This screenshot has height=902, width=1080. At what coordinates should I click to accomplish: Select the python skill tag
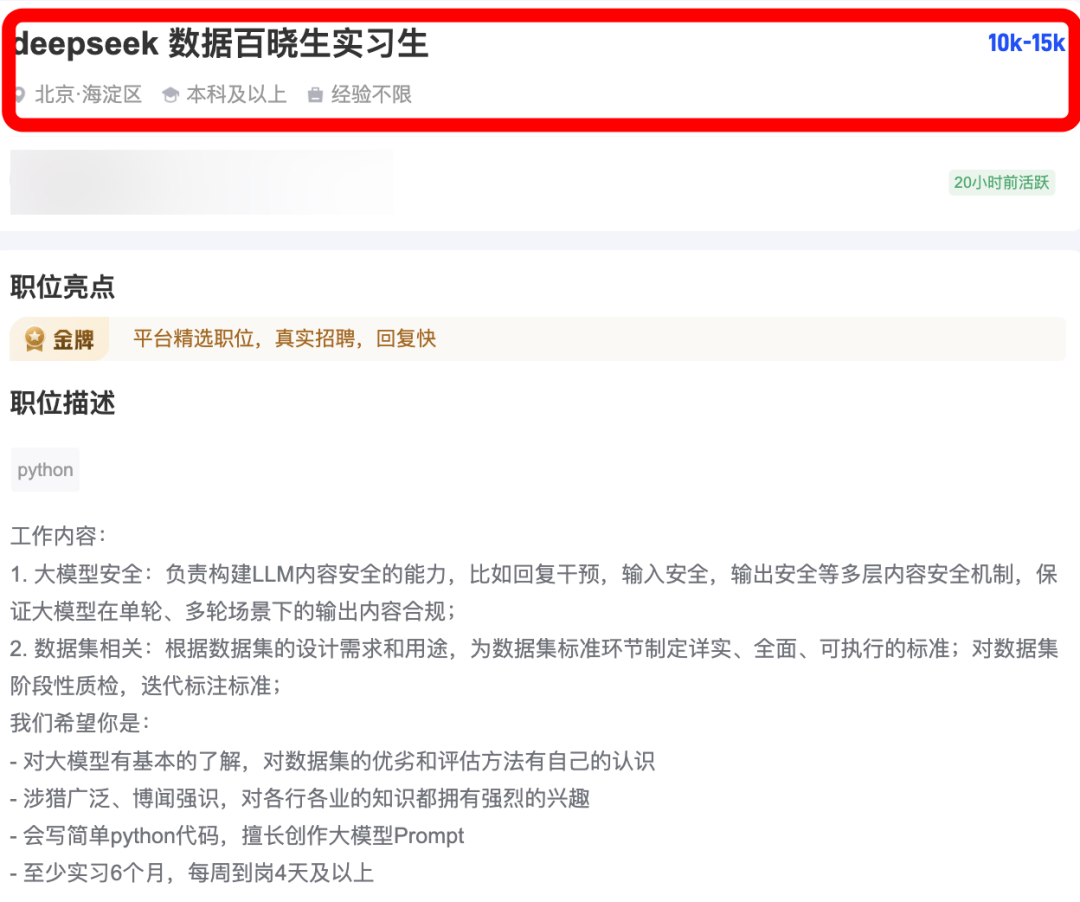45,470
